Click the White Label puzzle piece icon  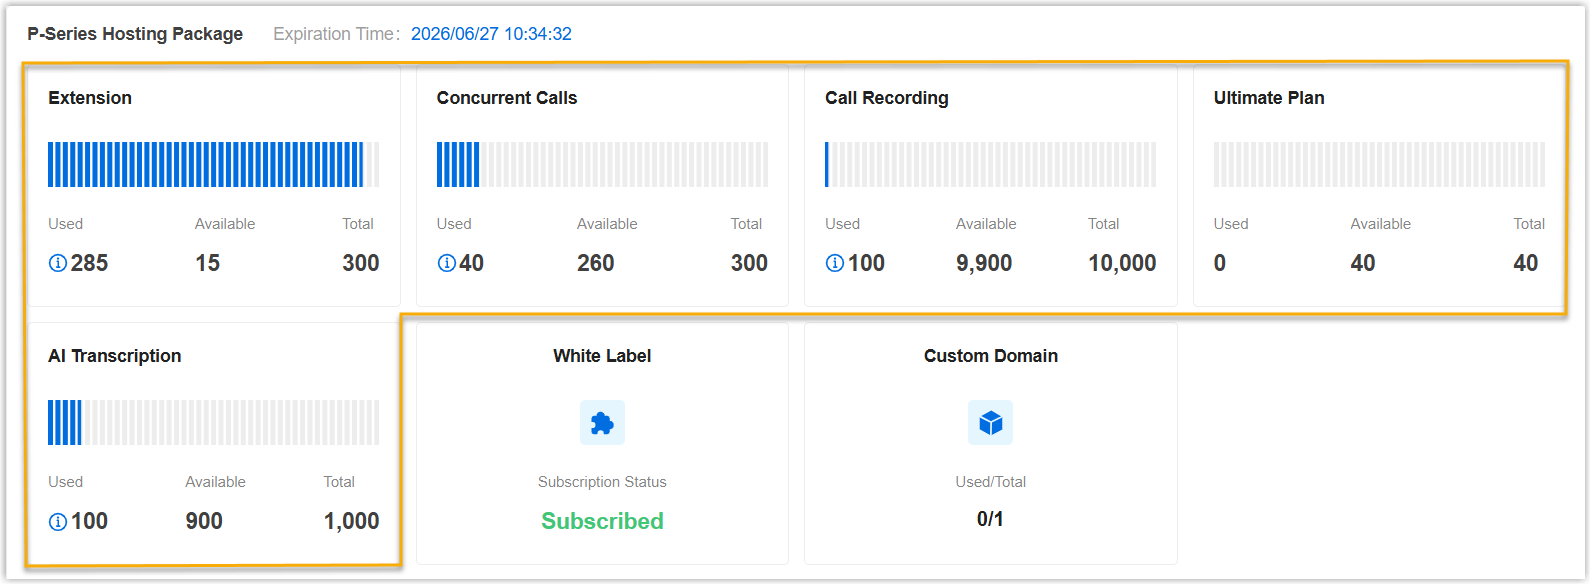(x=602, y=423)
